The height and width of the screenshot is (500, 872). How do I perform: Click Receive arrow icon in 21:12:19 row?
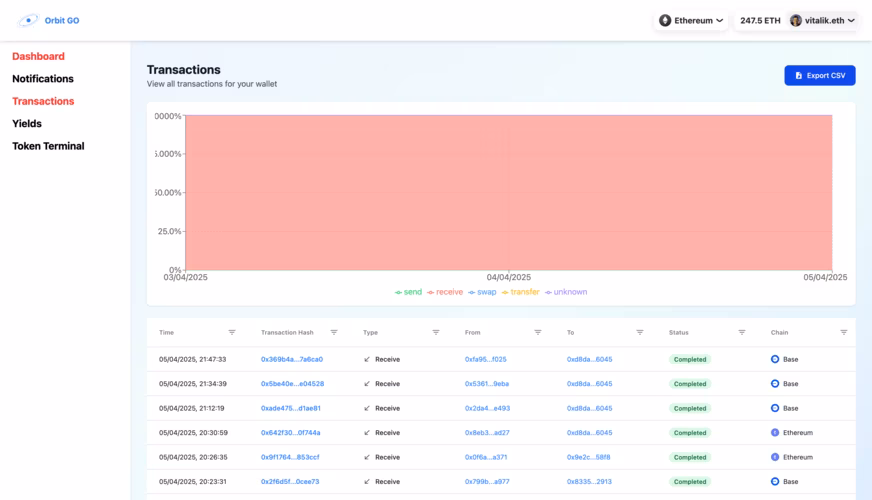[x=367, y=408]
